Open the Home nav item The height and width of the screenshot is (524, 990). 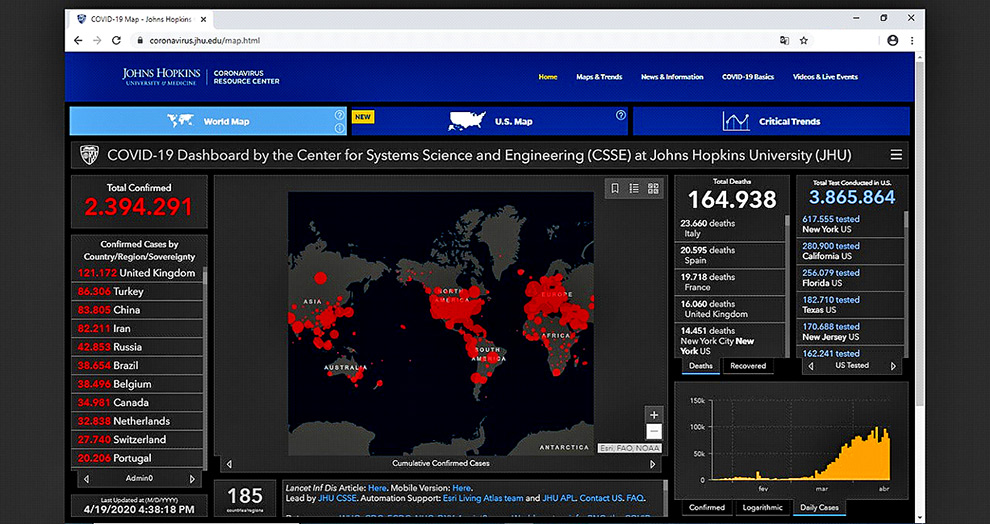[547, 77]
